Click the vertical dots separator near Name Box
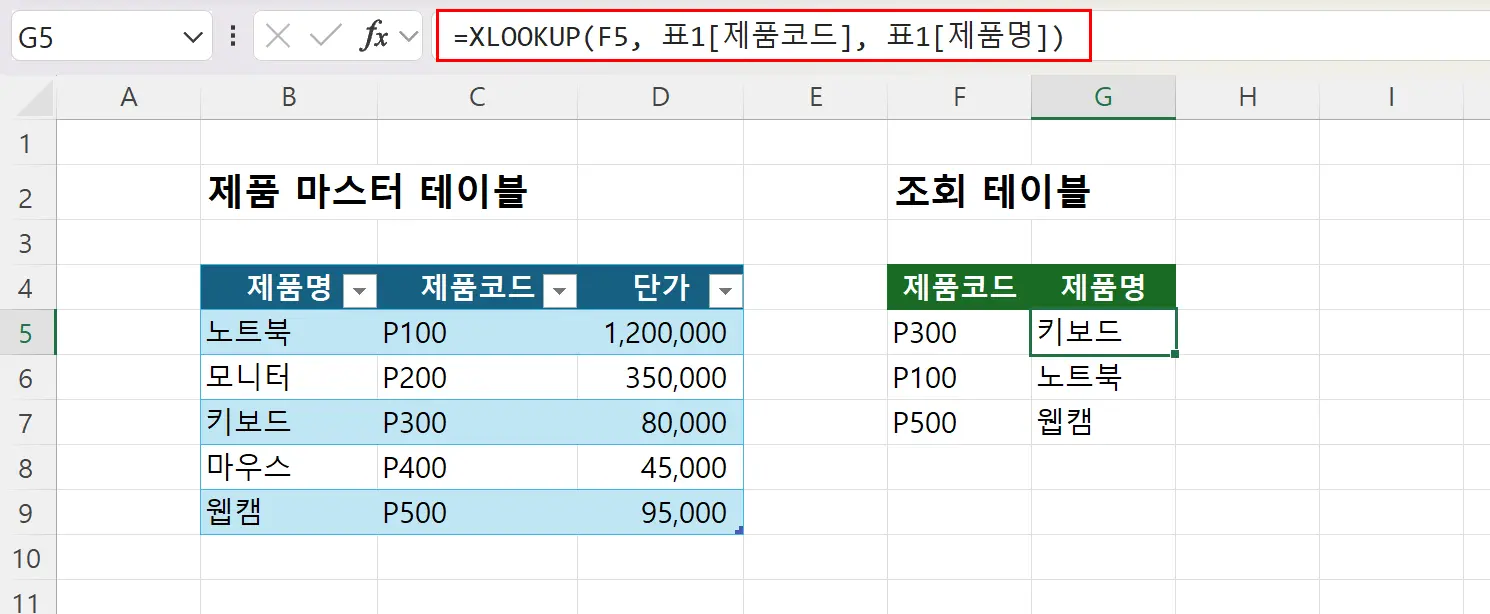The width and height of the screenshot is (1490, 614). 232,35
